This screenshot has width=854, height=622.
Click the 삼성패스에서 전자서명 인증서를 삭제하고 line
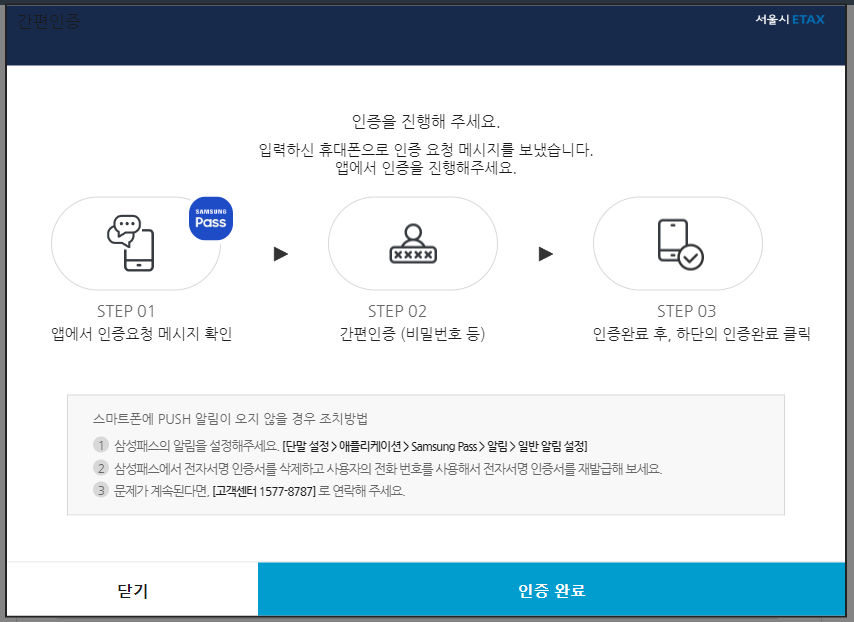point(388,468)
